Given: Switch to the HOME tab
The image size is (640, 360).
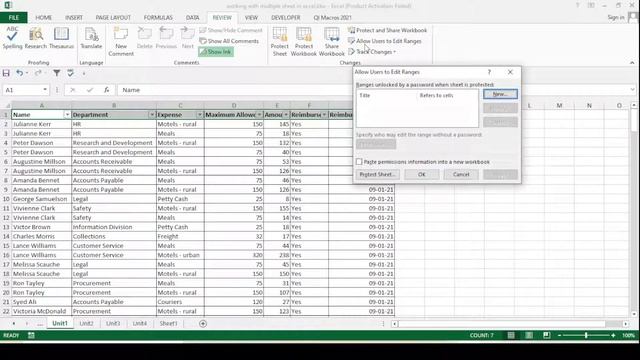Looking at the screenshot, I should click(43, 18).
